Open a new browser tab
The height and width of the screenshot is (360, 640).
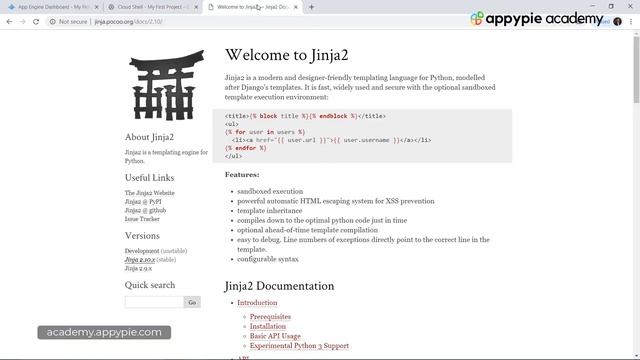(x=311, y=7)
